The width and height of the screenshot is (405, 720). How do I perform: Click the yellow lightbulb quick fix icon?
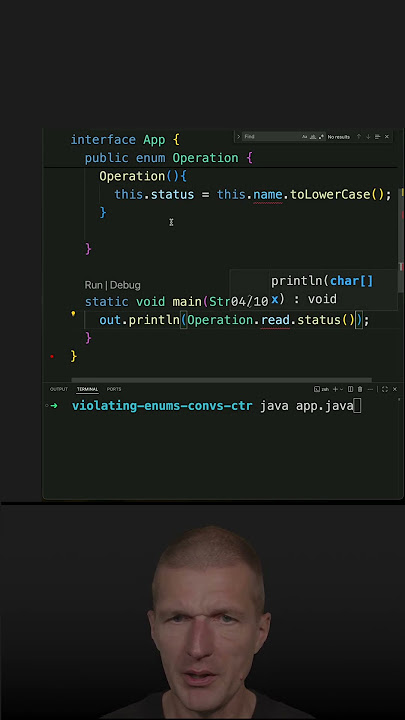click(x=73, y=314)
